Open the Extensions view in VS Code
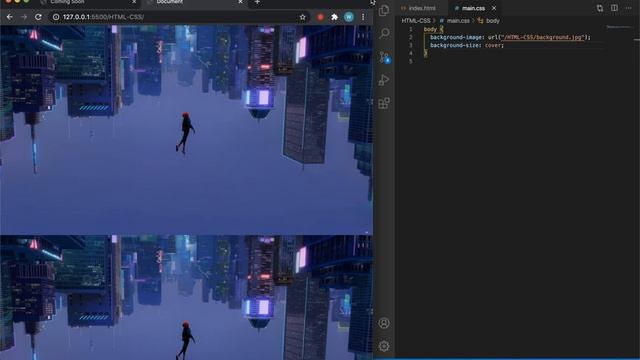The width and height of the screenshot is (640, 360). tap(384, 103)
